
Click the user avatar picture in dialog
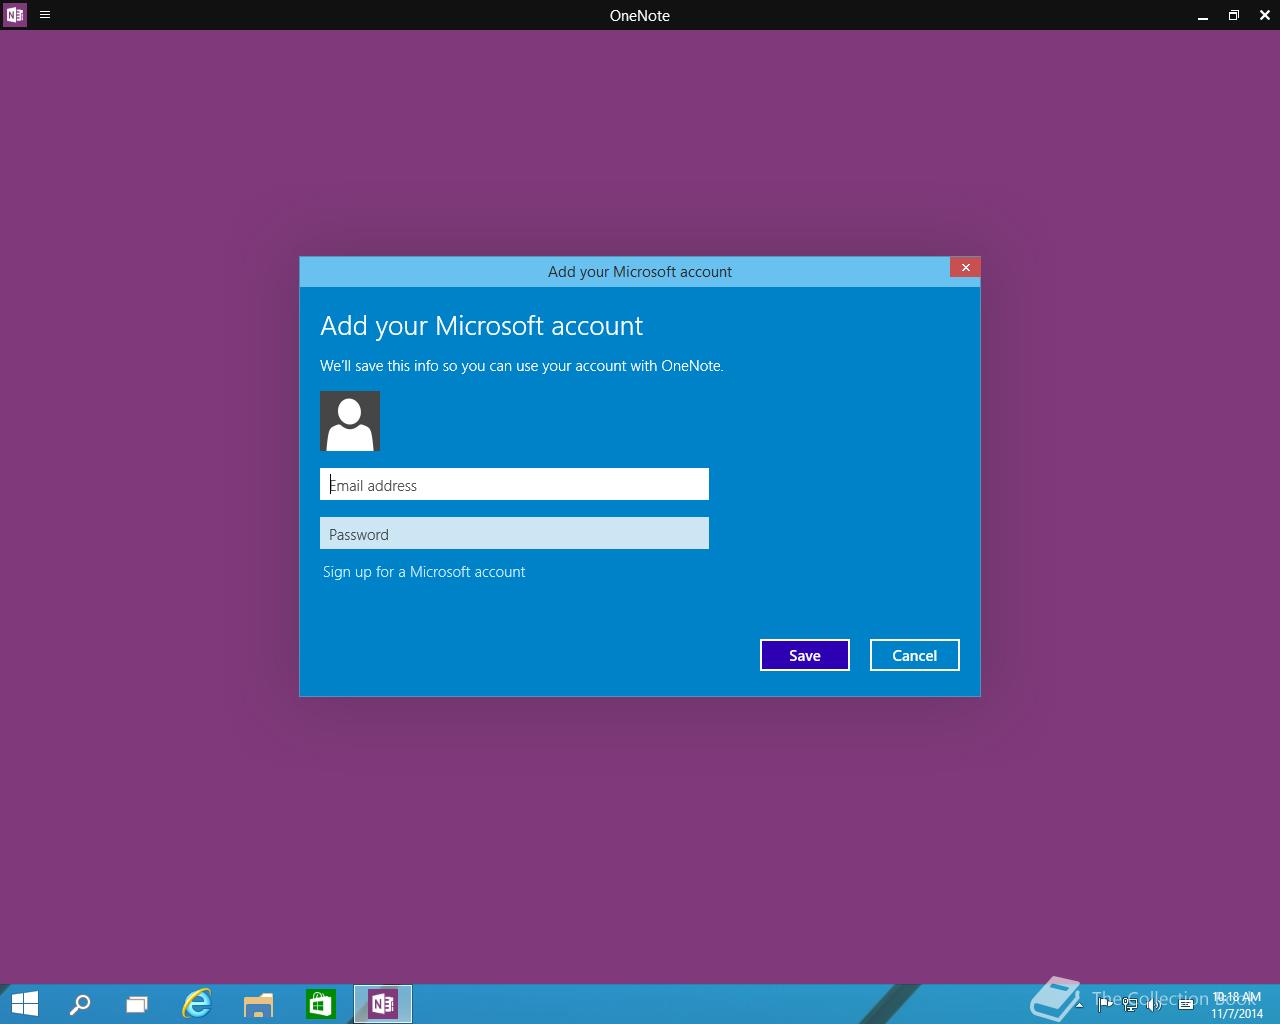[x=350, y=421]
